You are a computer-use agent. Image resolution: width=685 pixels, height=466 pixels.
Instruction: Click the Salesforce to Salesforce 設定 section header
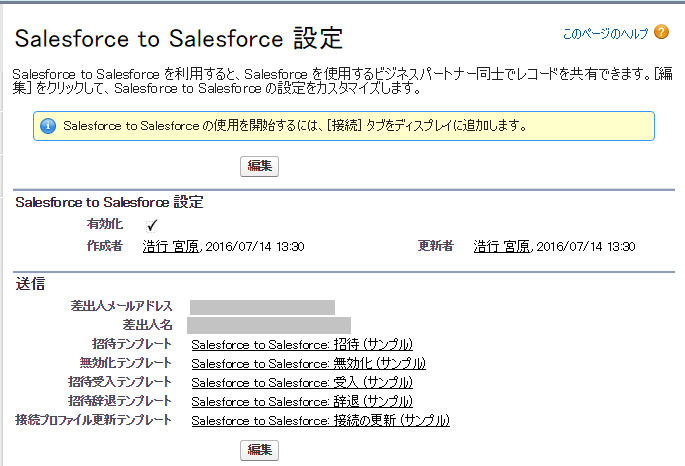pos(110,202)
